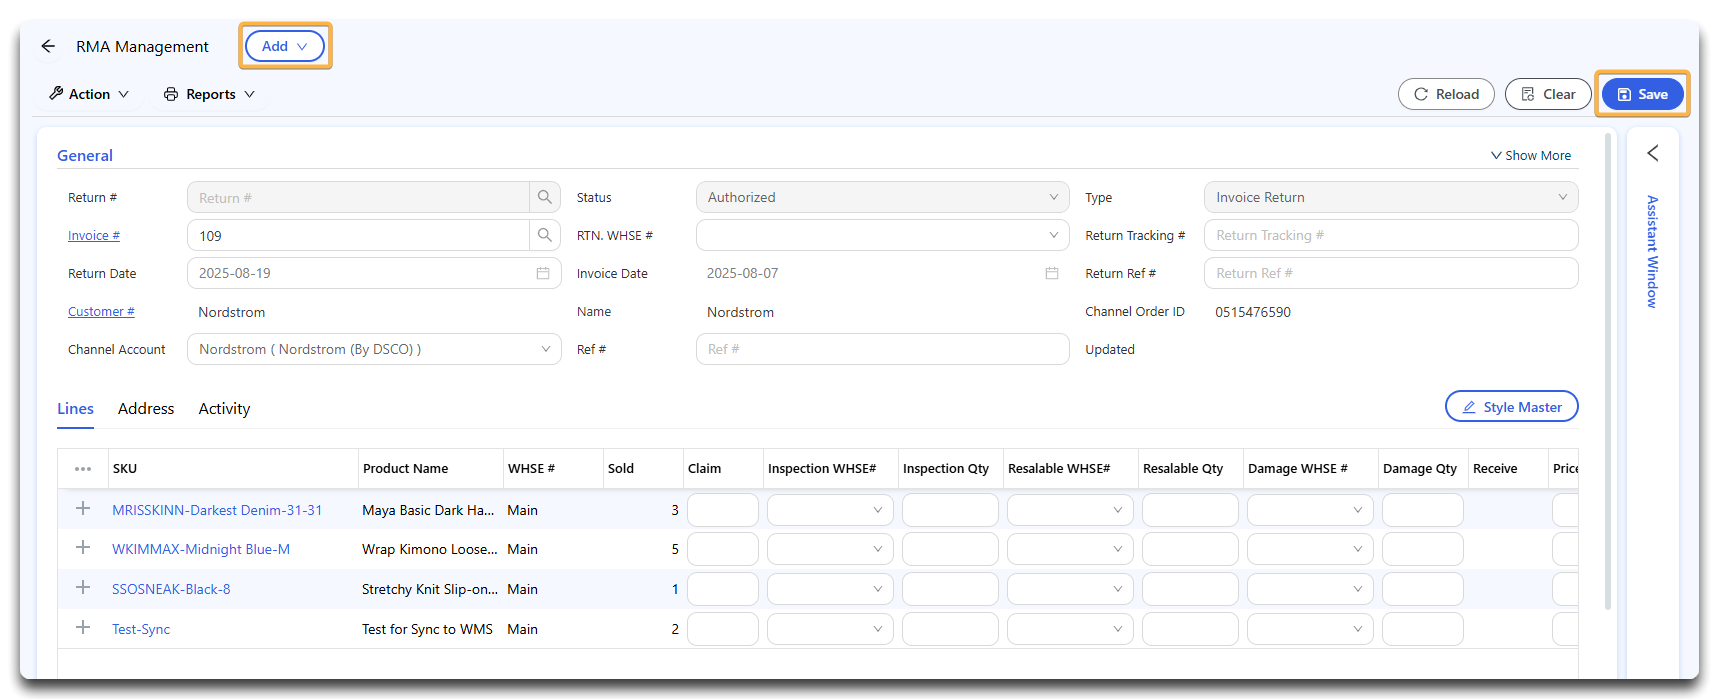Click the Return Date field 2025-08-19
The image size is (1719, 699).
coord(374,273)
